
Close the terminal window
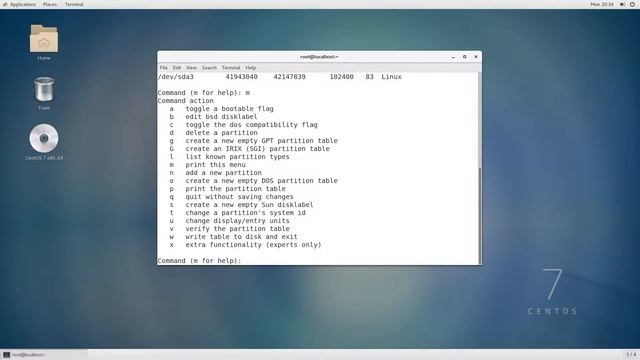pos(476,57)
